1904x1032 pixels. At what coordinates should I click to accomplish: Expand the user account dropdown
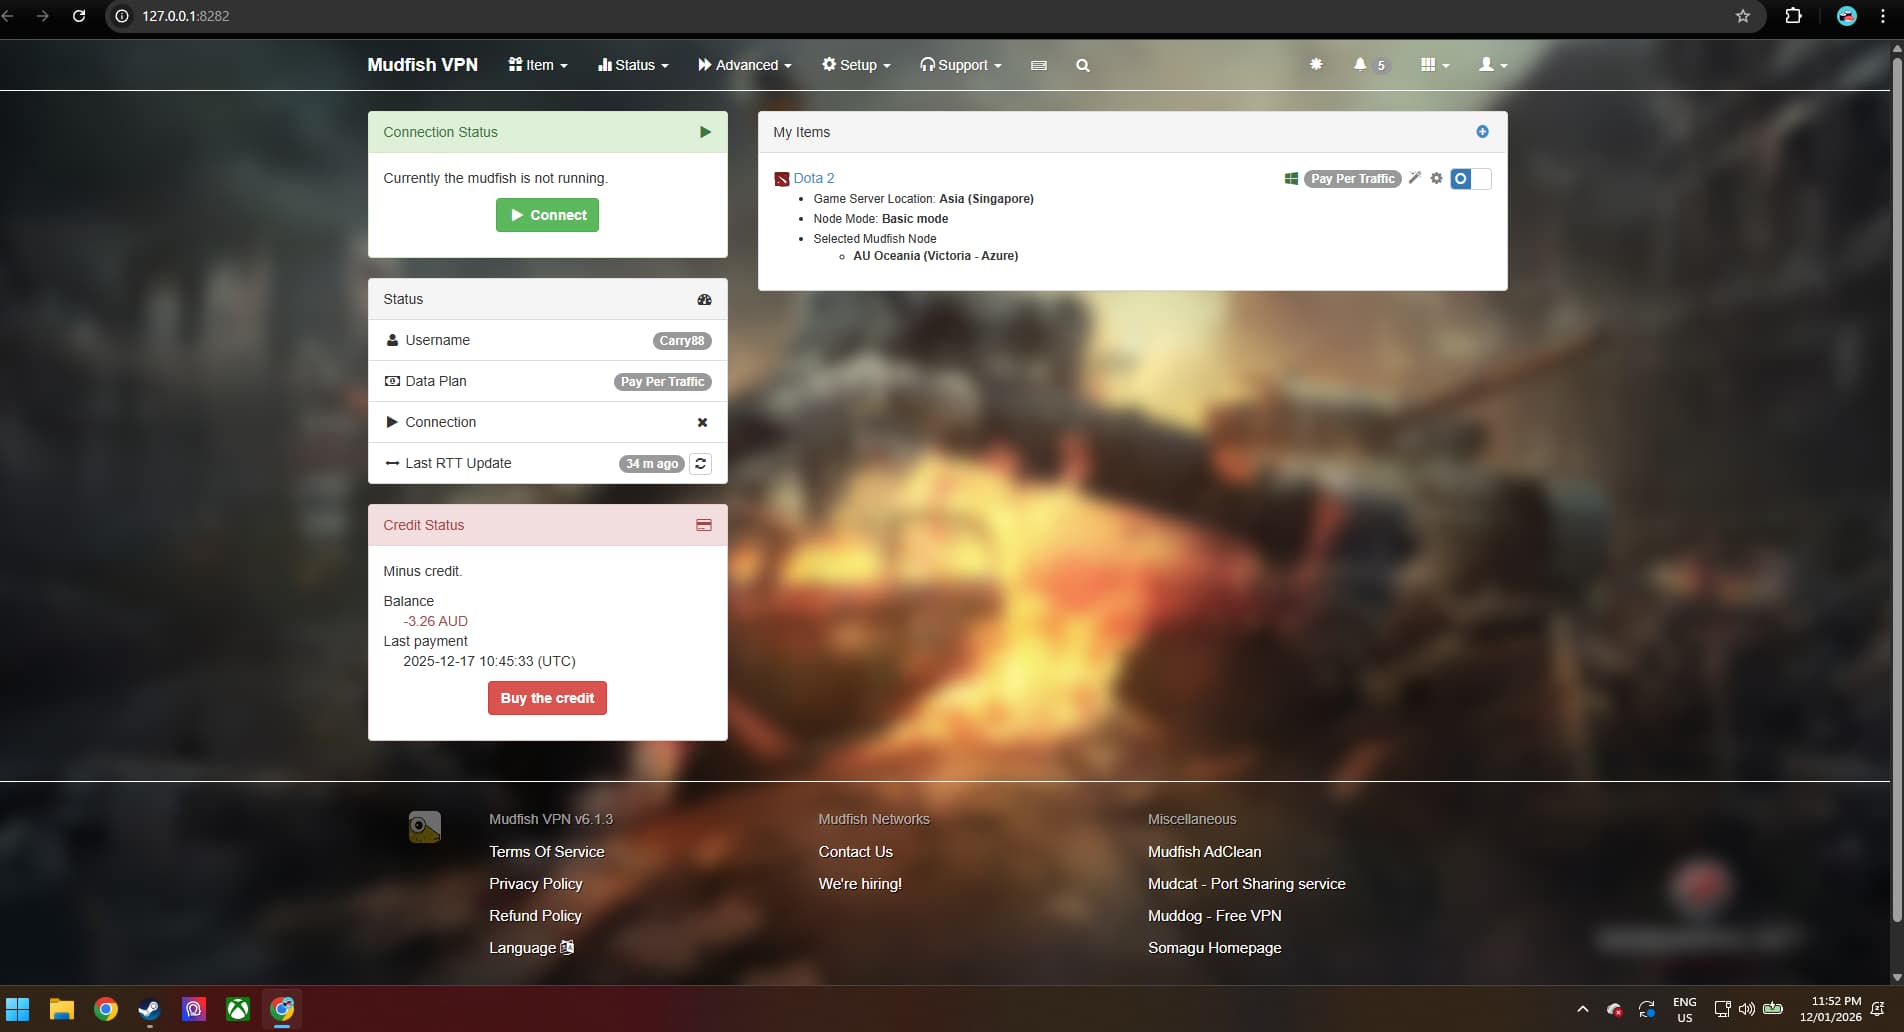click(x=1492, y=65)
